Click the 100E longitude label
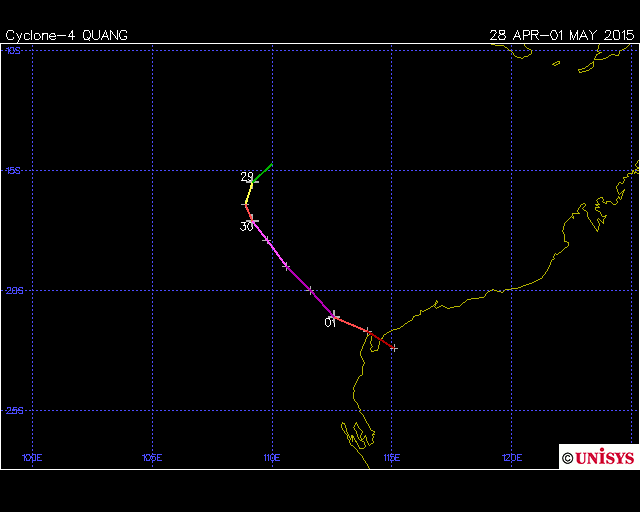The image size is (640, 512). [33, 458]
